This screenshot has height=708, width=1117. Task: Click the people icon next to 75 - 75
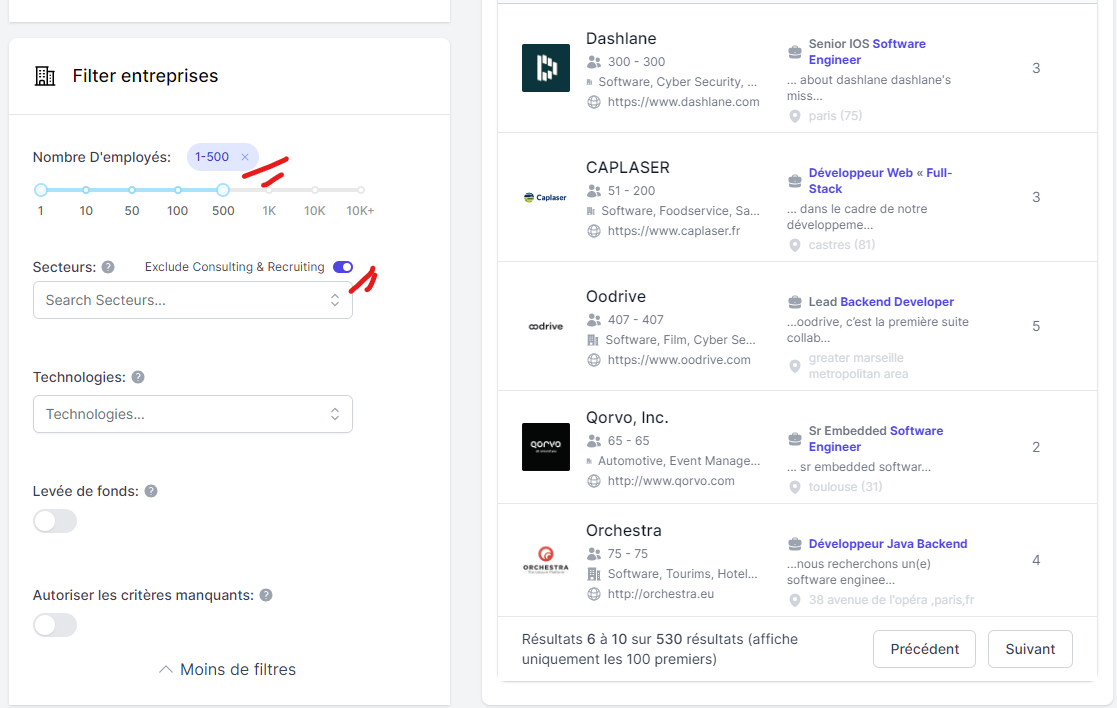pyautogui.click(x=593, y=553)
